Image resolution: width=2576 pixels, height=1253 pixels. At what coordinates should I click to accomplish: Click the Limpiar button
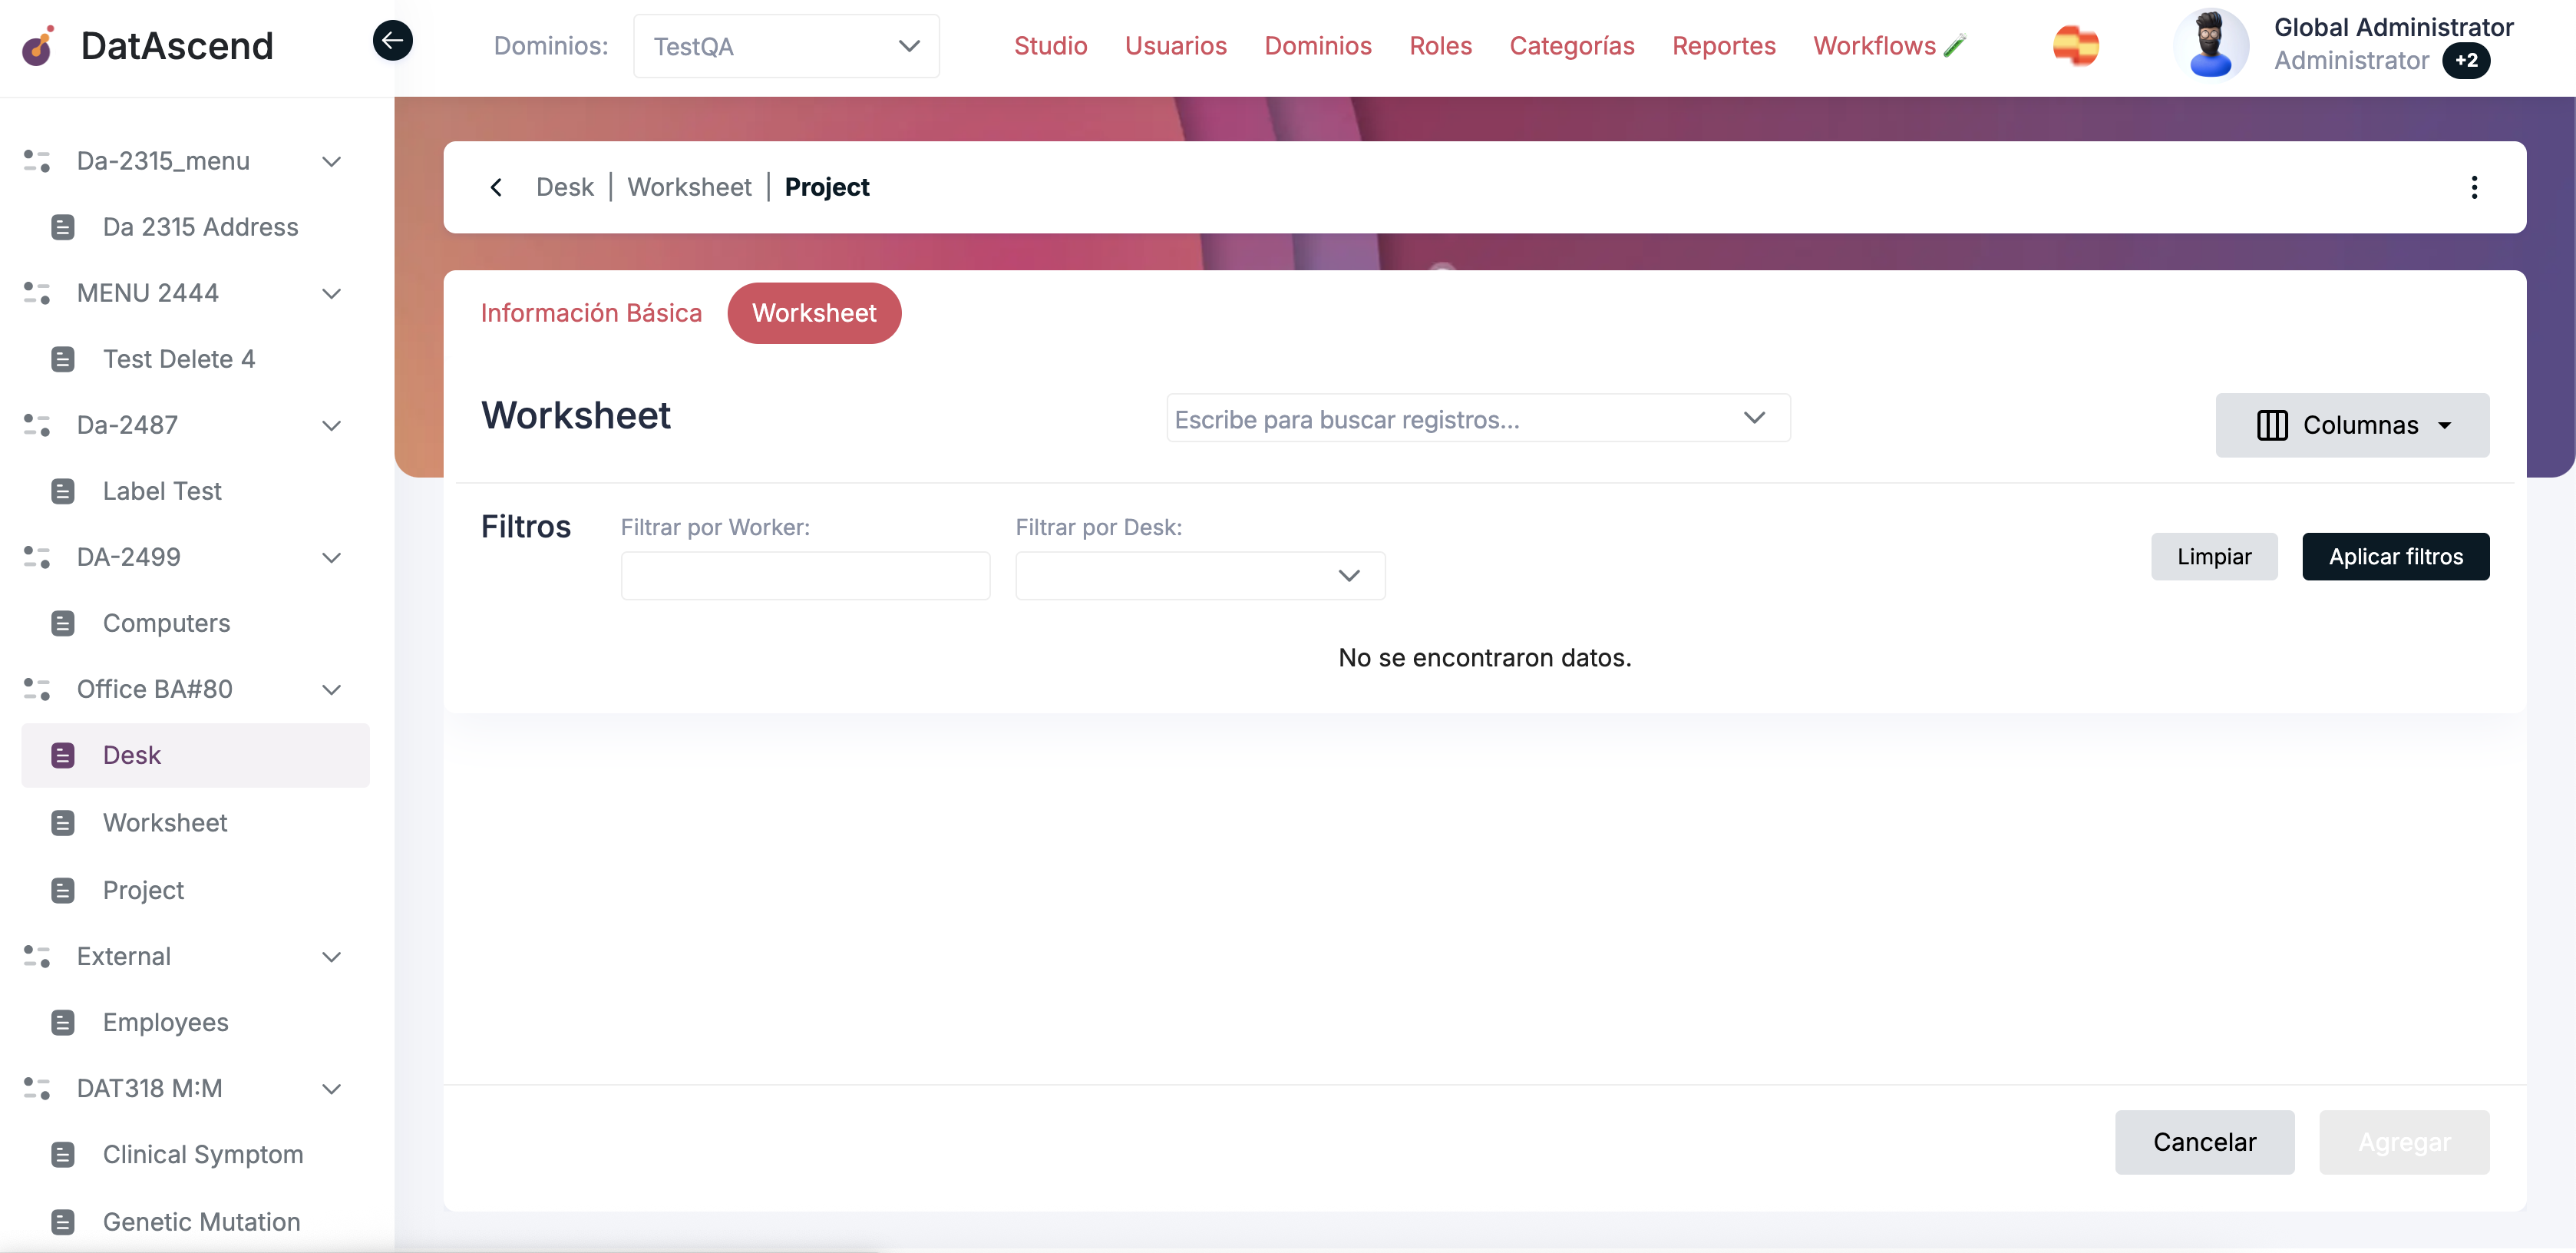[x=2214, y=556]
